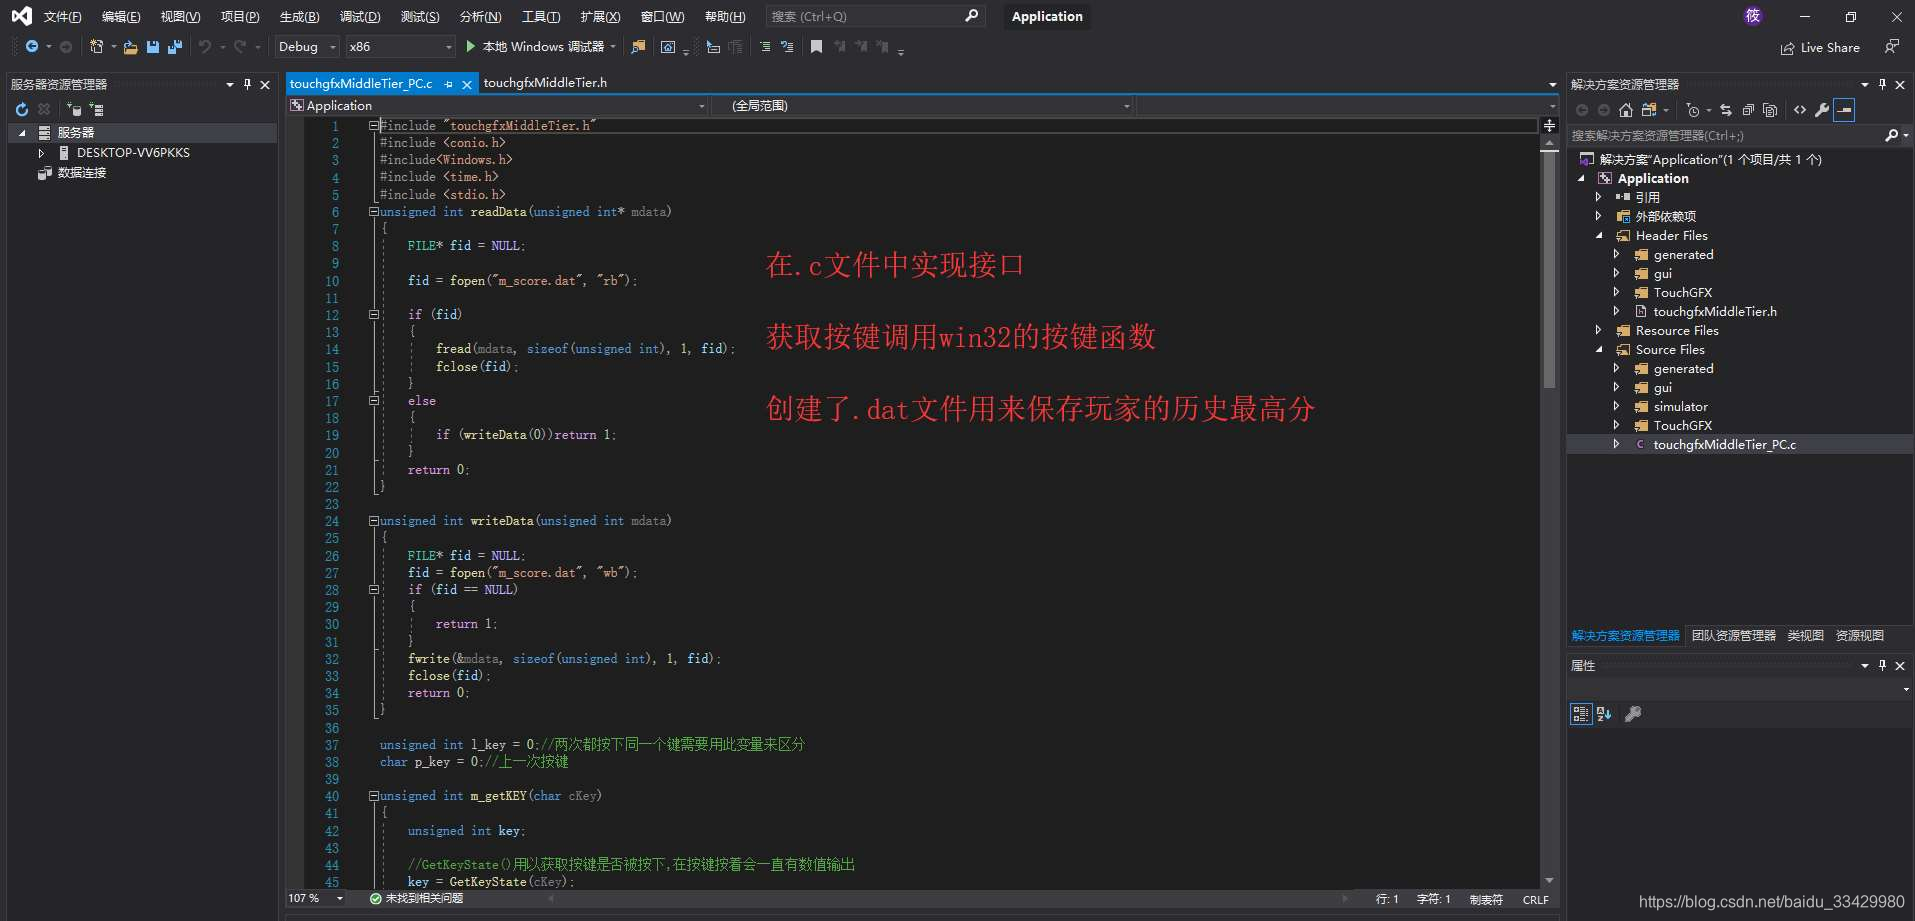1915x921 pixels.
Task: Collapse All nodes in Solution Explorer
Action: (1748, 110)
